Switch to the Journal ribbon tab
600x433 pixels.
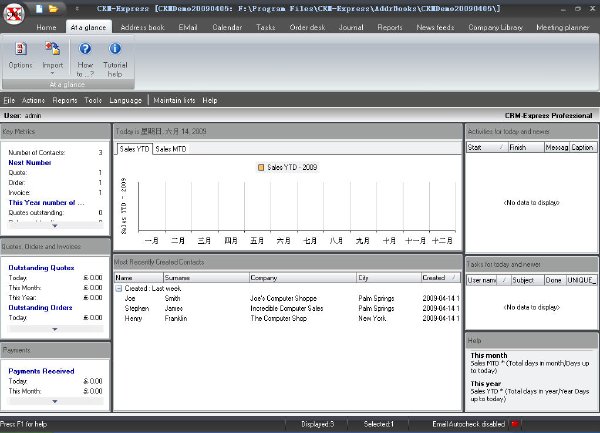tap(351, 27)
